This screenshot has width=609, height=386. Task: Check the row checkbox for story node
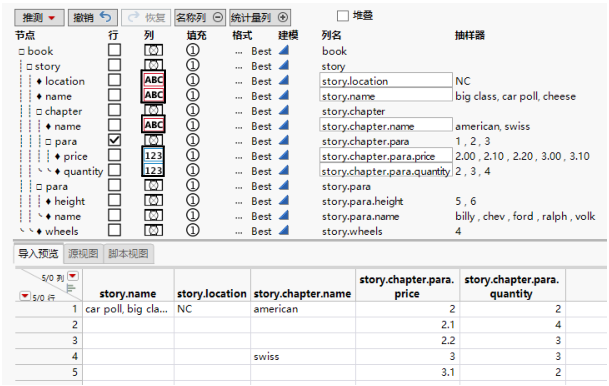(x=114, y=65)
